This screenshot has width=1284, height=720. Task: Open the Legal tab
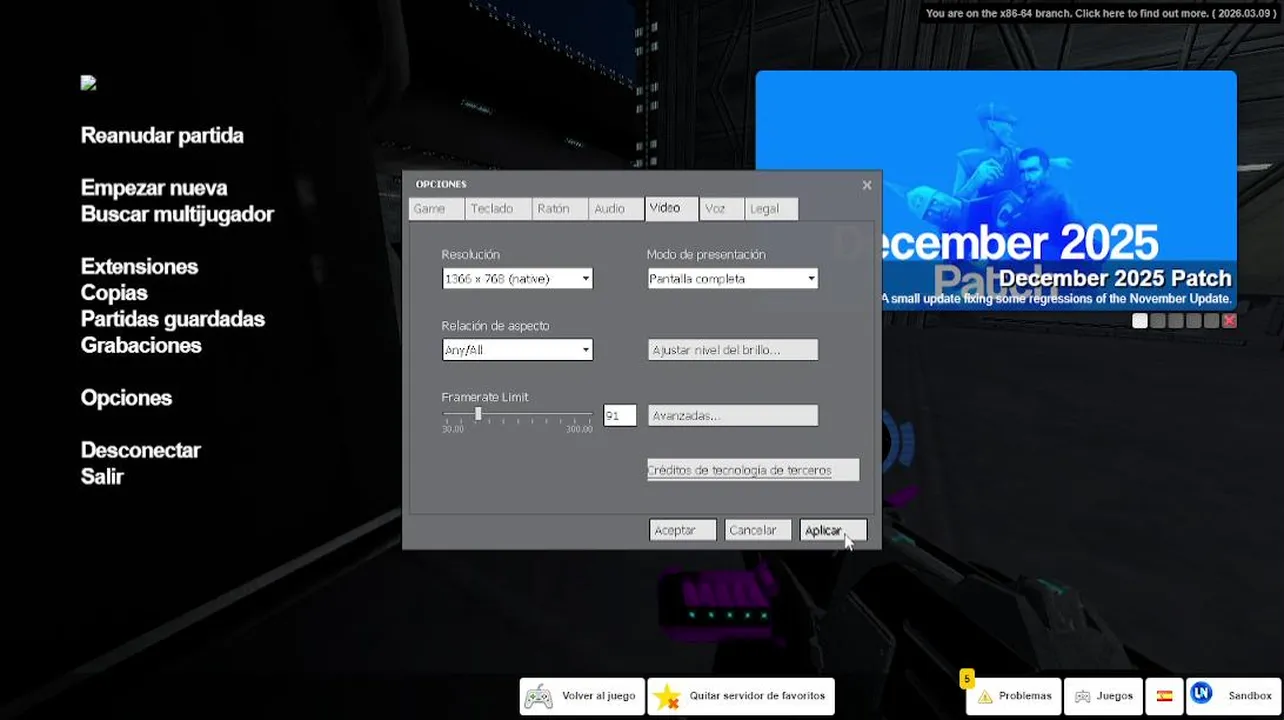point(772,209)
